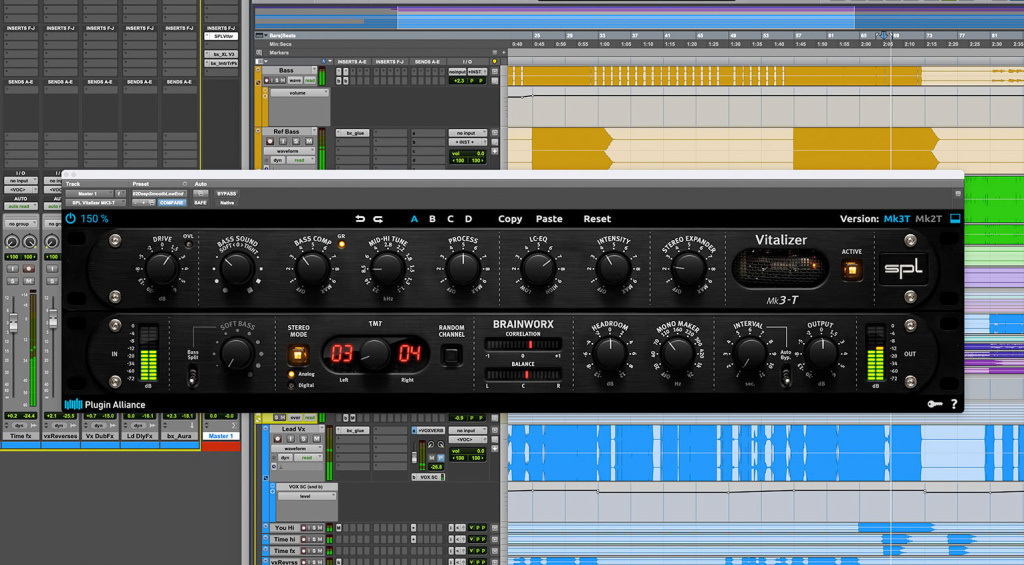Click the LC-EQ knob
Screen dimensions: 1024x565
(537, 268)
